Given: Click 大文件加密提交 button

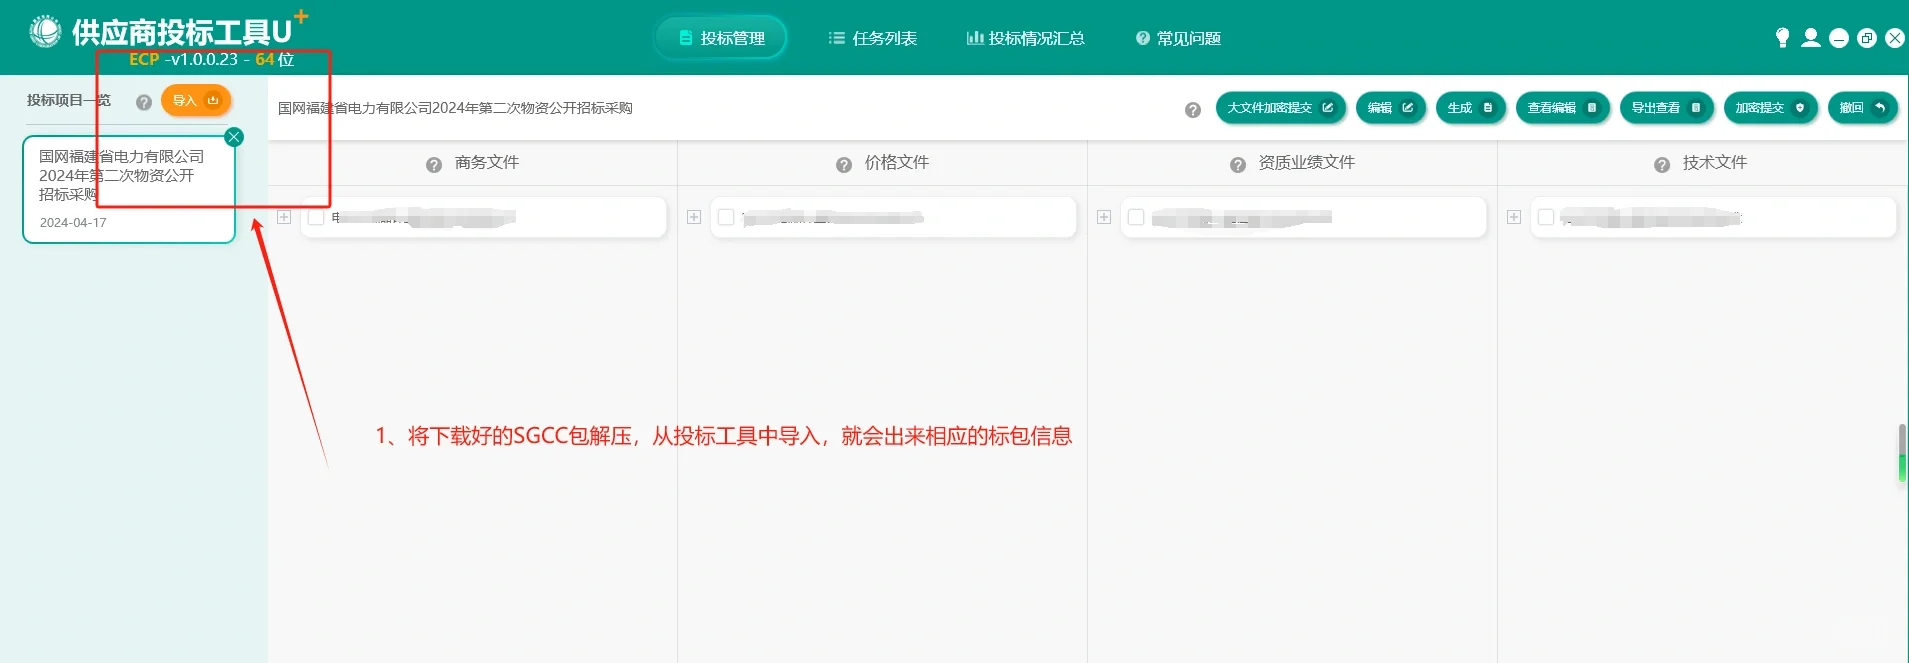Looking at the screenshot, I should coord(1281,108).
